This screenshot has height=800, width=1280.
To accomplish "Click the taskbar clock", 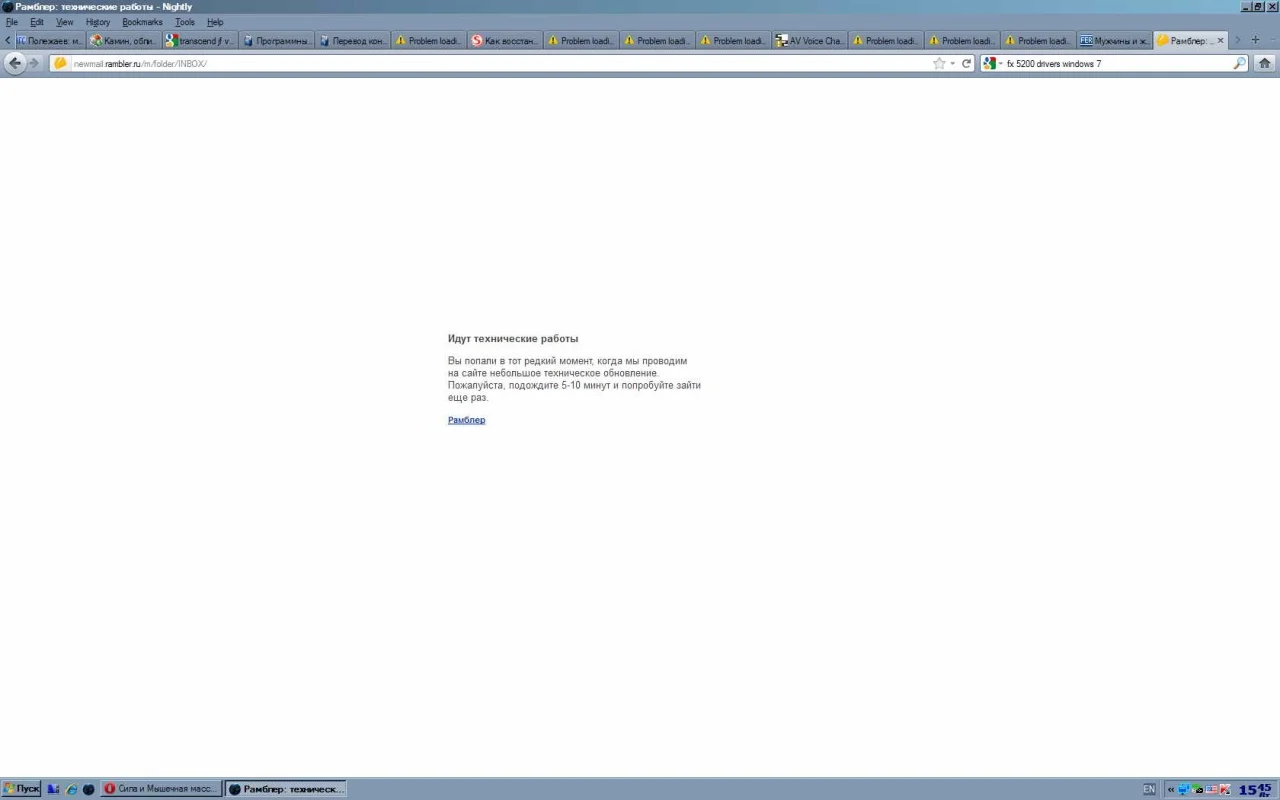I will (1256, 789).
